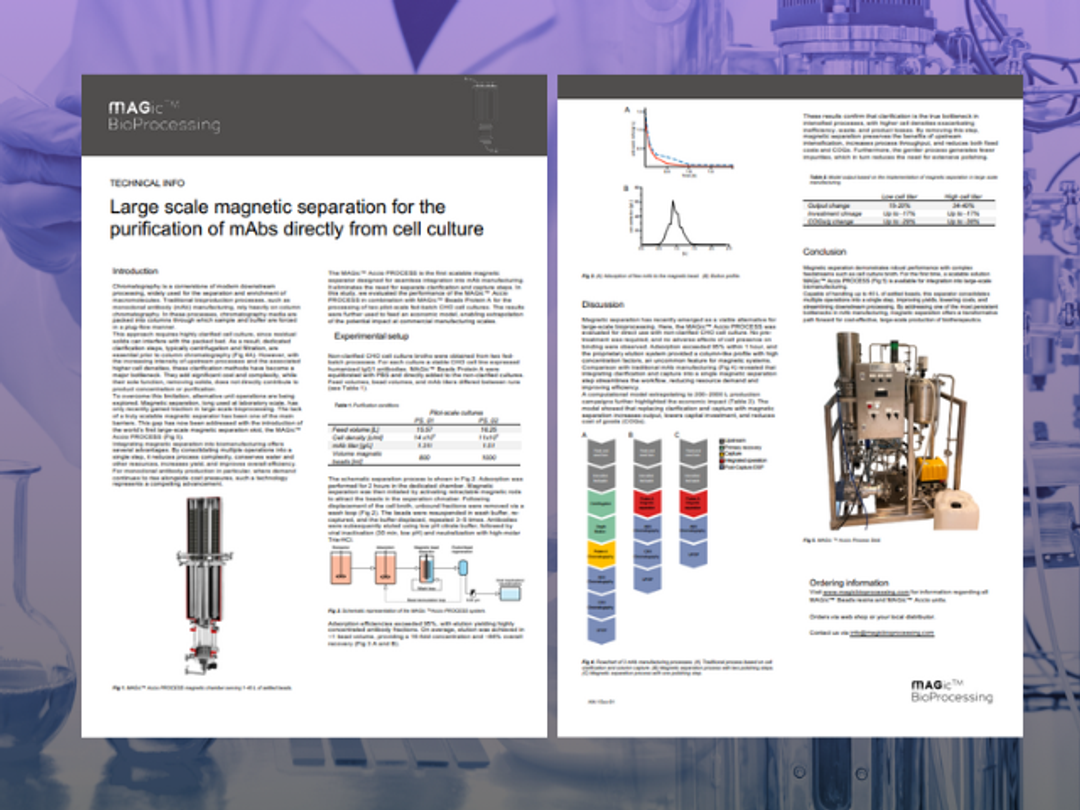
Task: Open the website link in Ordering information
Action: click(866, 592)
